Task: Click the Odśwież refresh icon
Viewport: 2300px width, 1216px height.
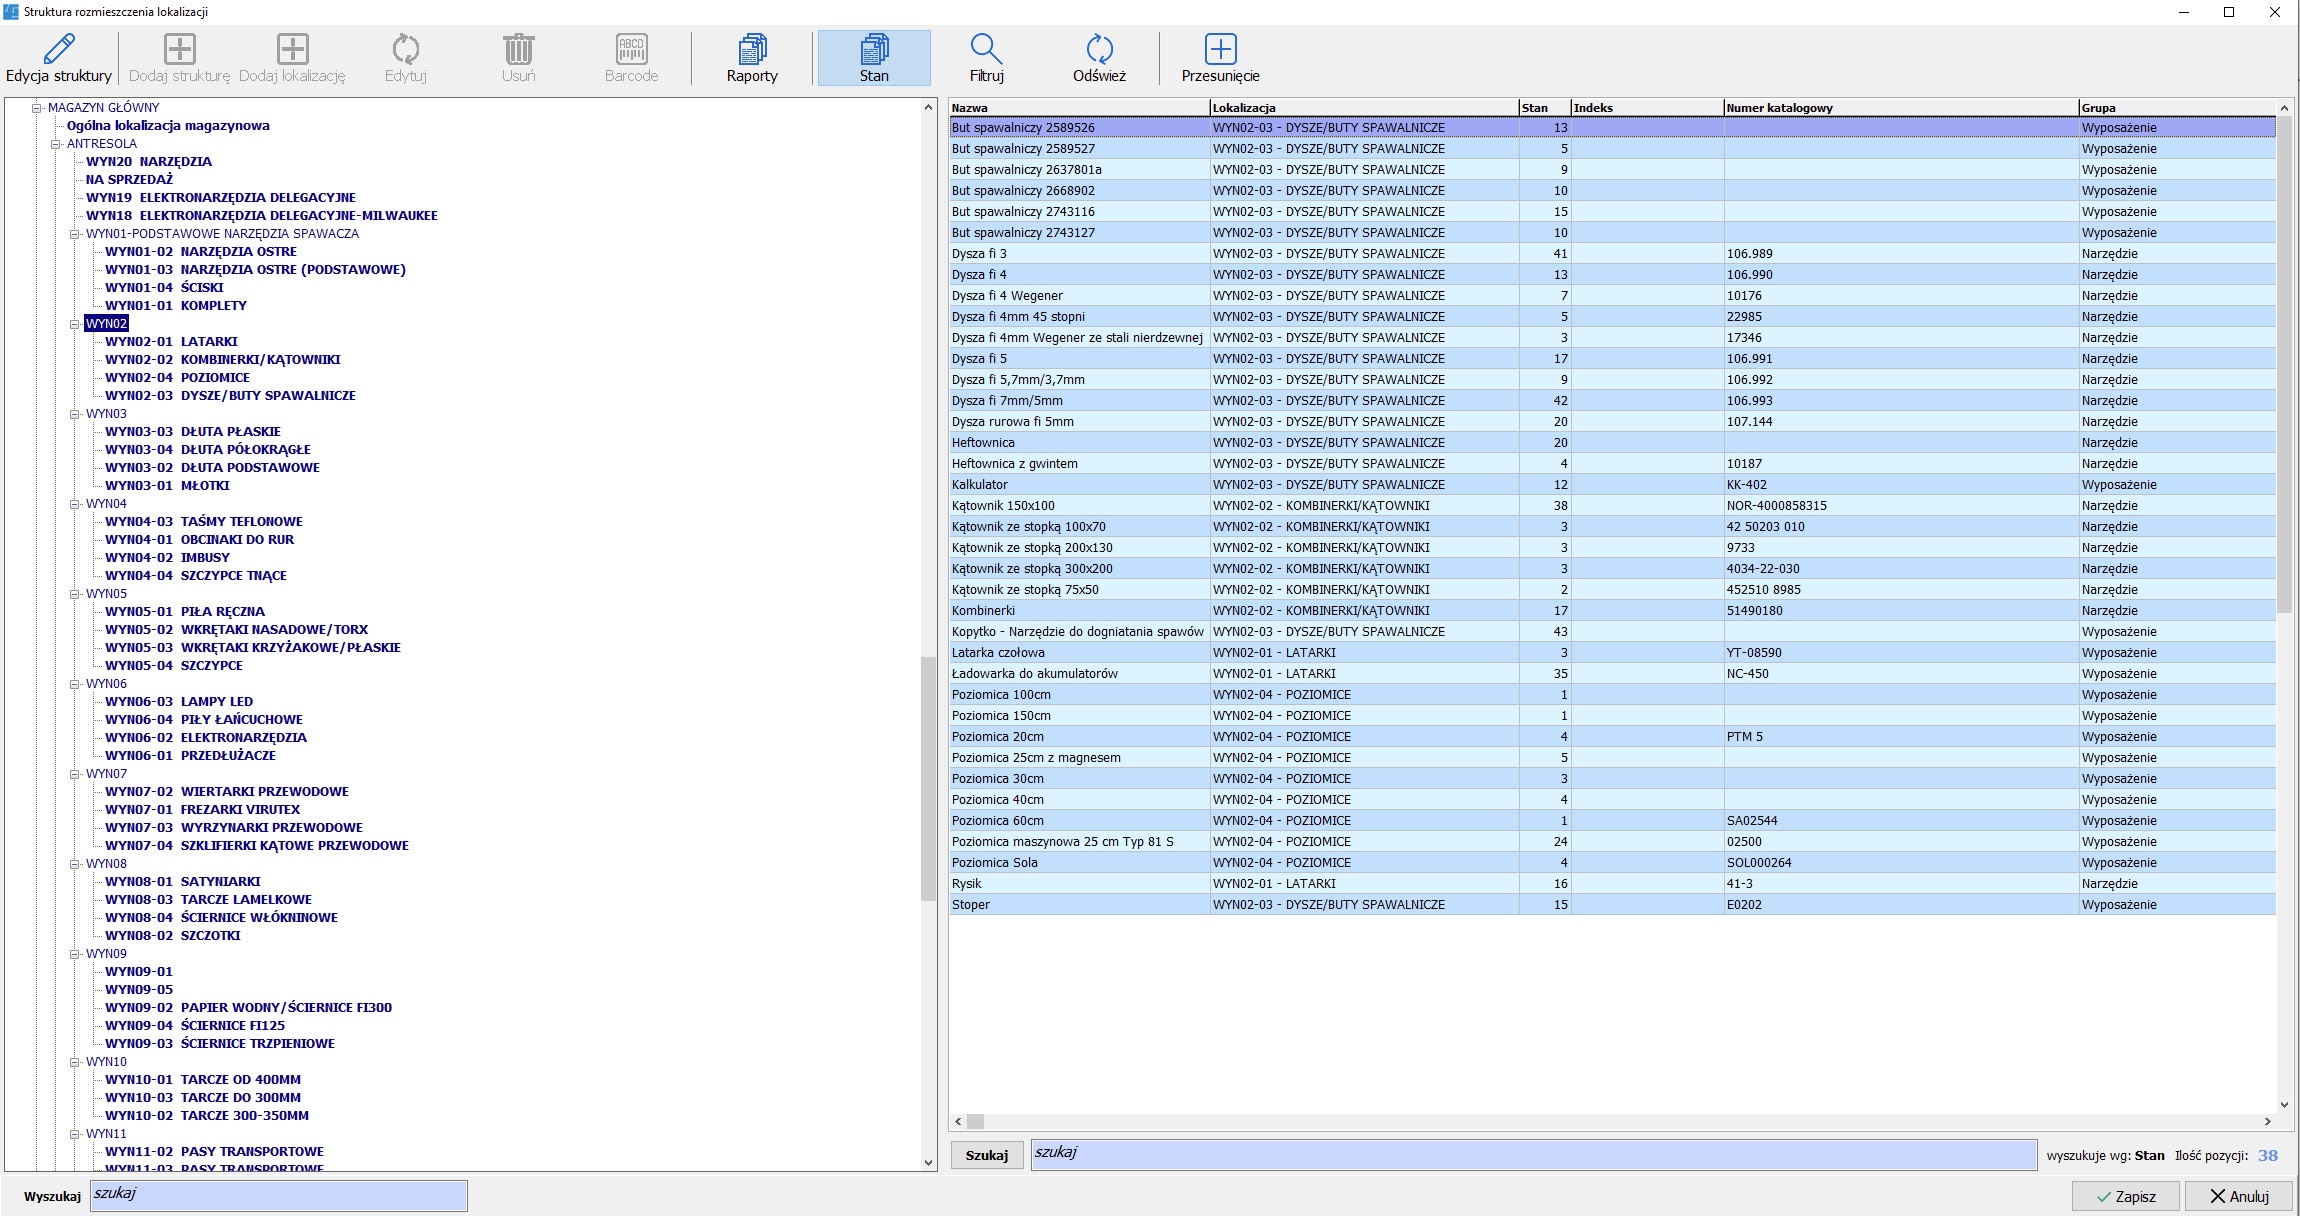Action: (1099, 49)
